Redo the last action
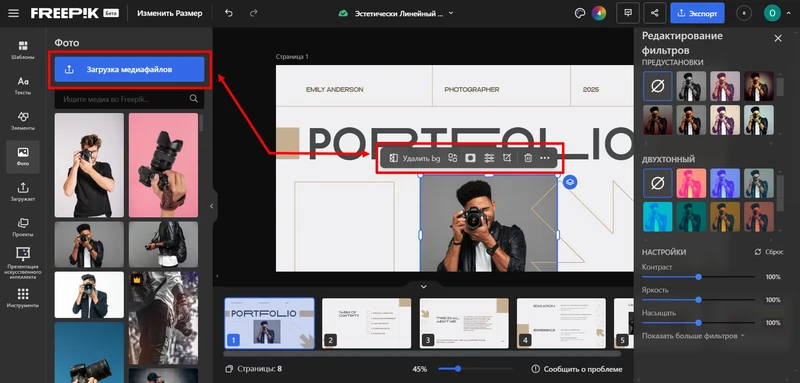 tap(254, 13)
